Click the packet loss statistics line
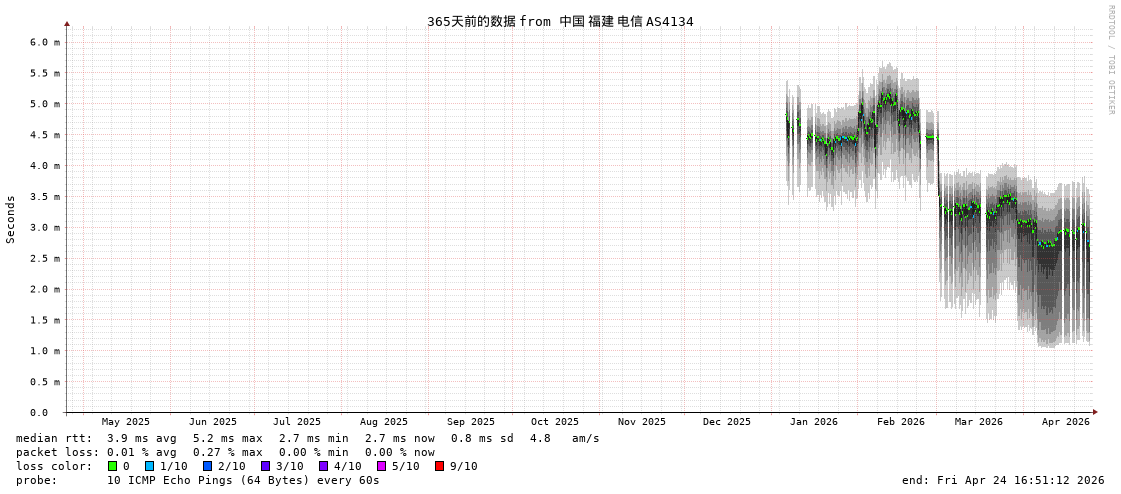The width and height of the screenshot is (1121, 494). (x=225, y=452)
